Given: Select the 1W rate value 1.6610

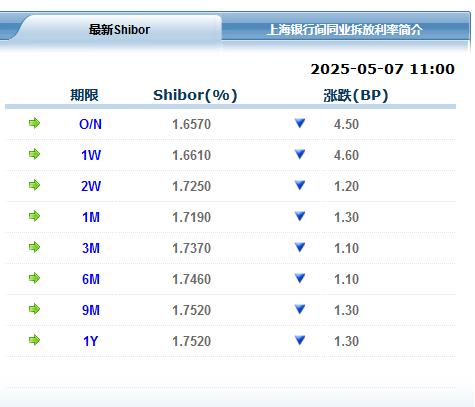Looking at the screenshot, I should click(x=192, y=155).
